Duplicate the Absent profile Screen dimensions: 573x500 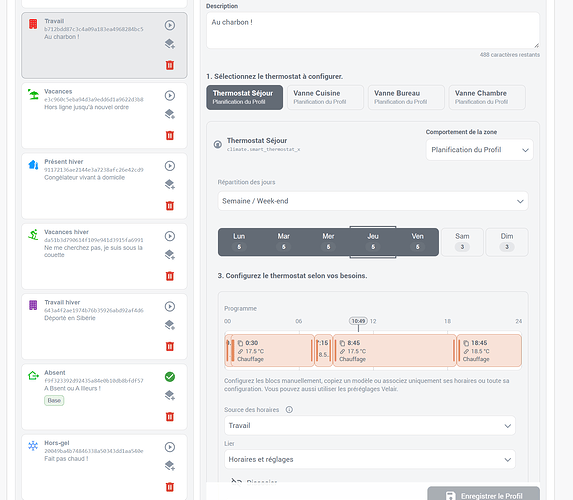[x=170, y=395]
